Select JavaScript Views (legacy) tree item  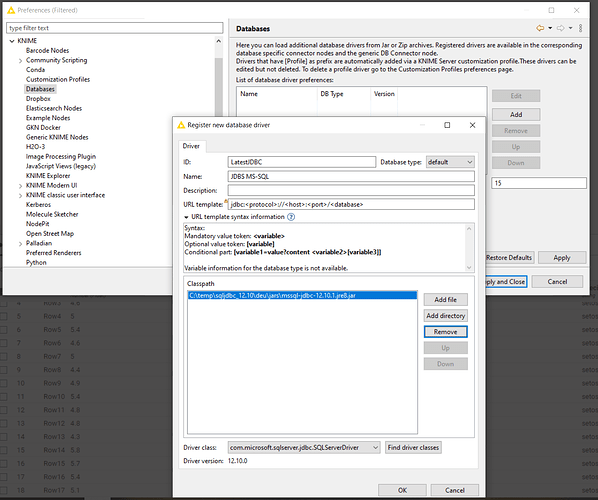coord(61,166)
